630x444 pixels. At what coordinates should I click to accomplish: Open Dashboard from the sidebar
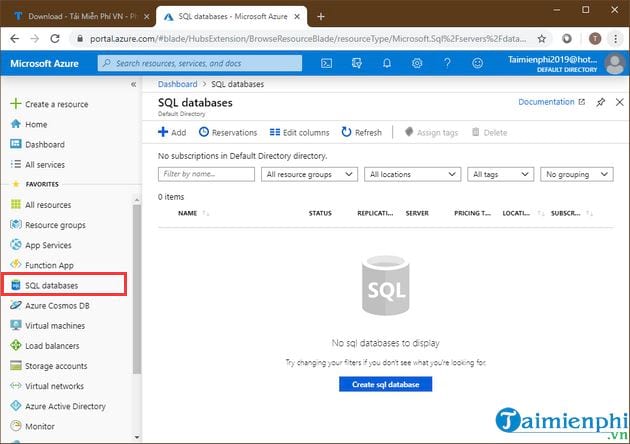tap(37, 144)
